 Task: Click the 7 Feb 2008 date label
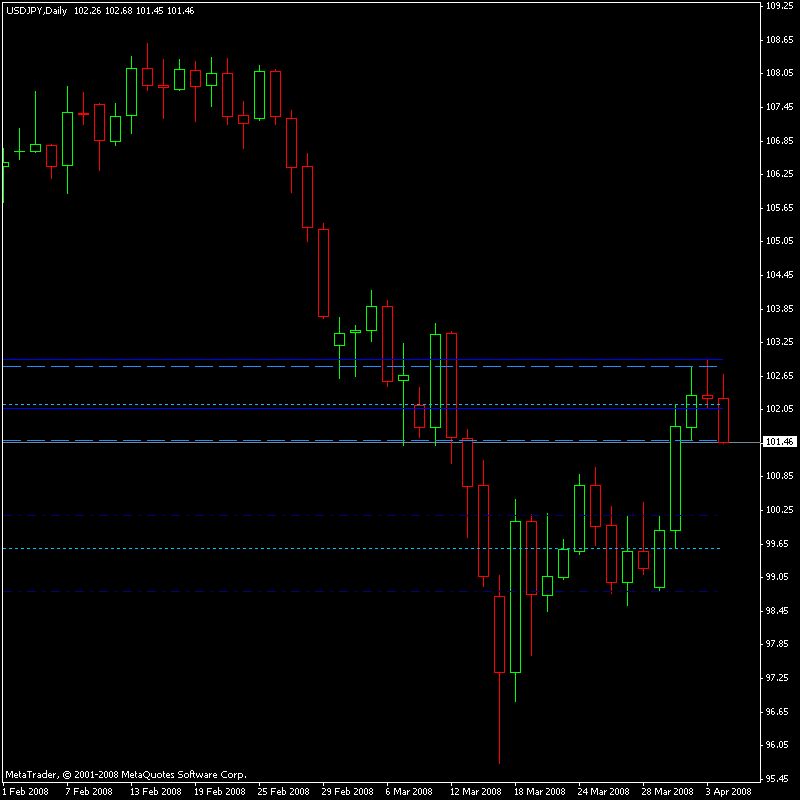[x=89, y=792]
